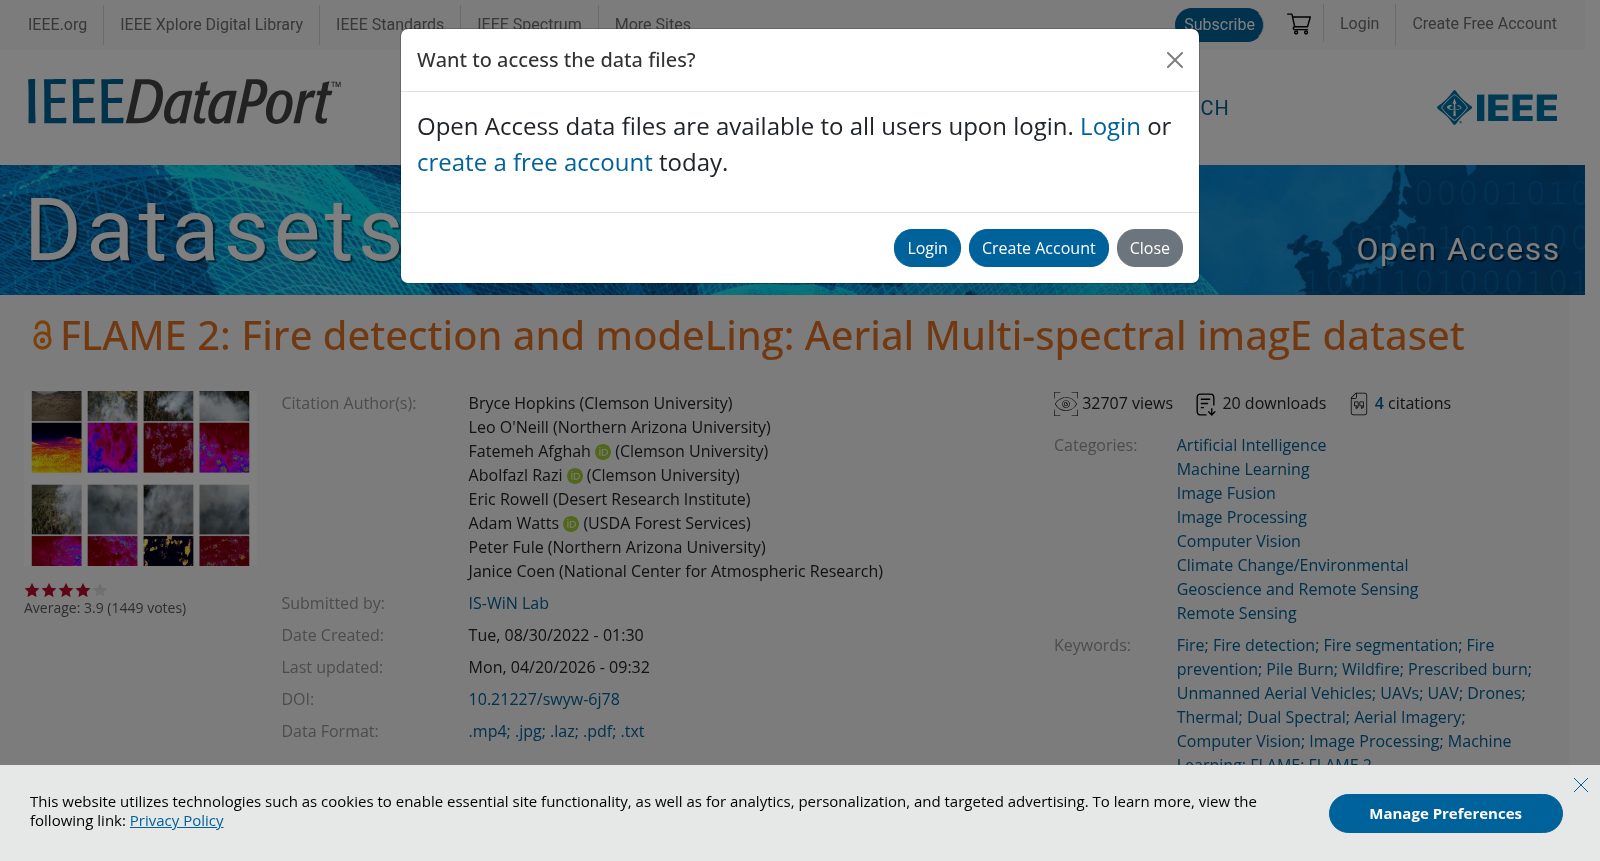Click the gray Close button
This screenshot has height=861, width=1600.
coord(1150,248)
